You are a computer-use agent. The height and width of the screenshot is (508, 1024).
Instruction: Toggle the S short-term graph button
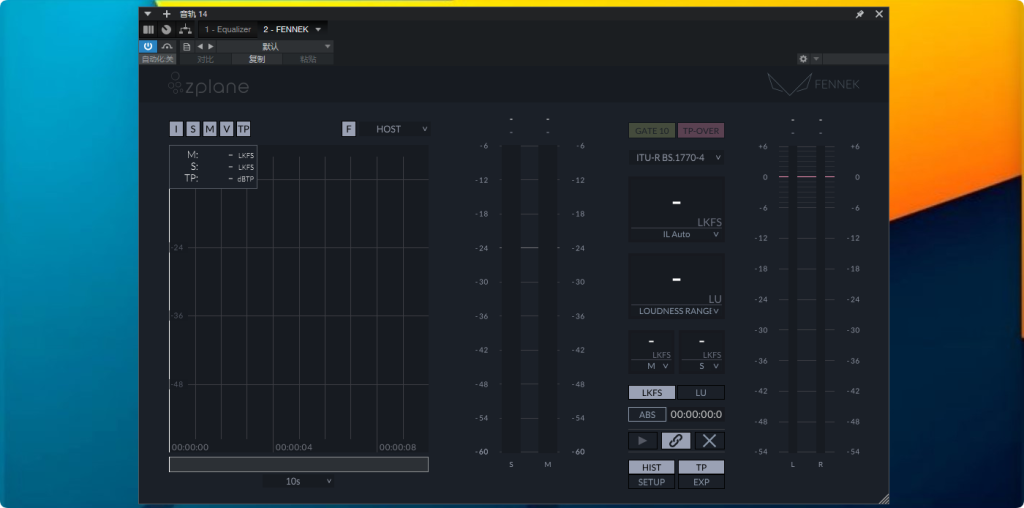click(x=193, y=129)
